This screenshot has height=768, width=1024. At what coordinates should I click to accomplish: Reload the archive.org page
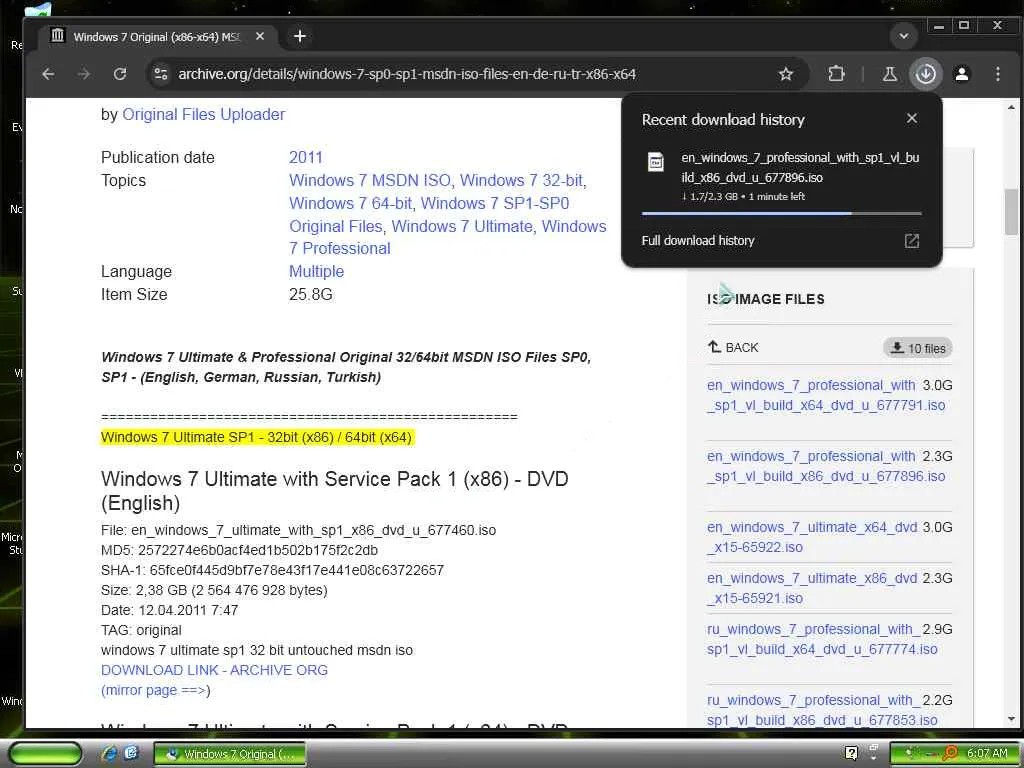pos(120,74)
